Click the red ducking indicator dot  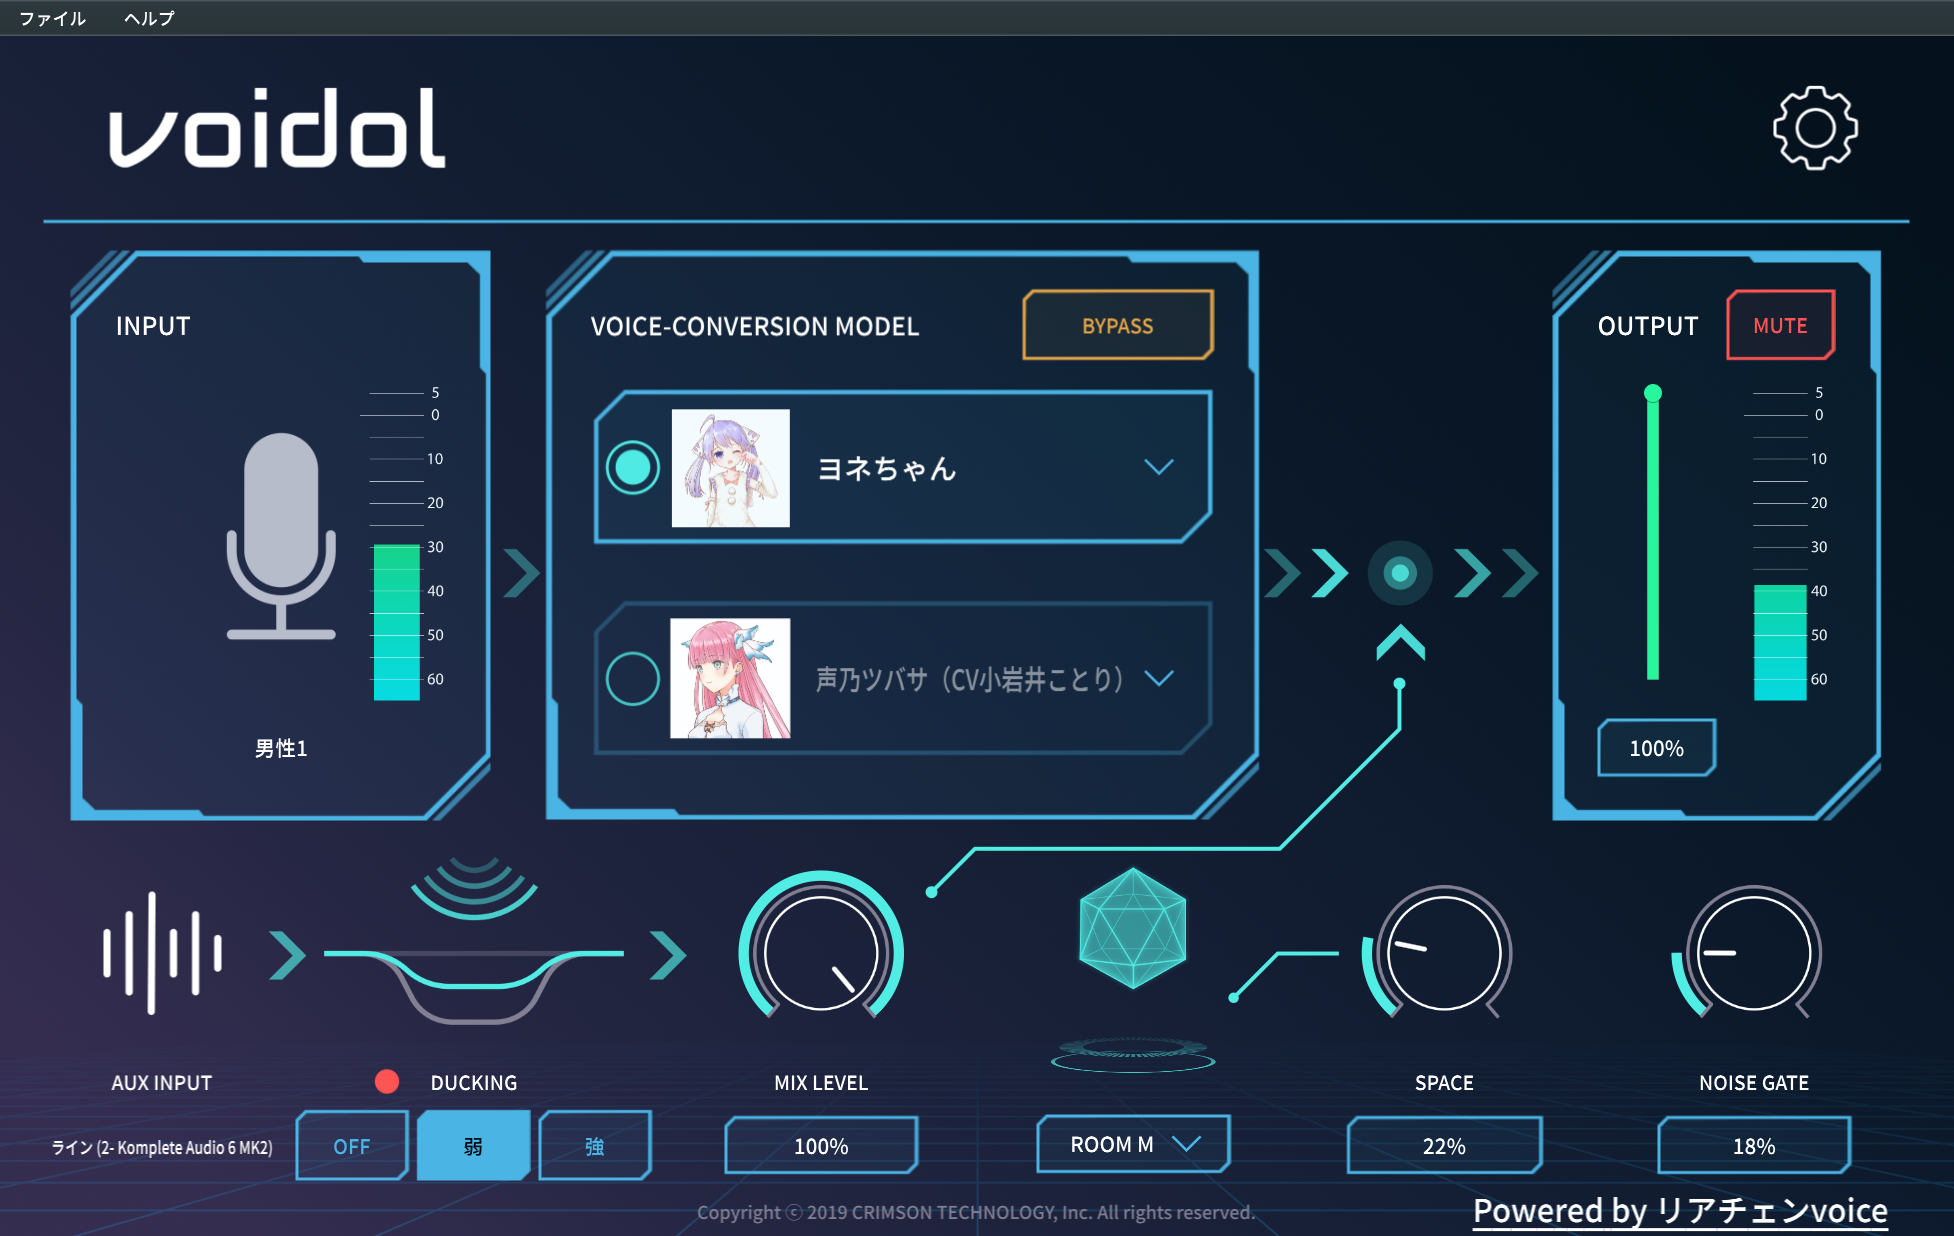tap(387, 1081)
